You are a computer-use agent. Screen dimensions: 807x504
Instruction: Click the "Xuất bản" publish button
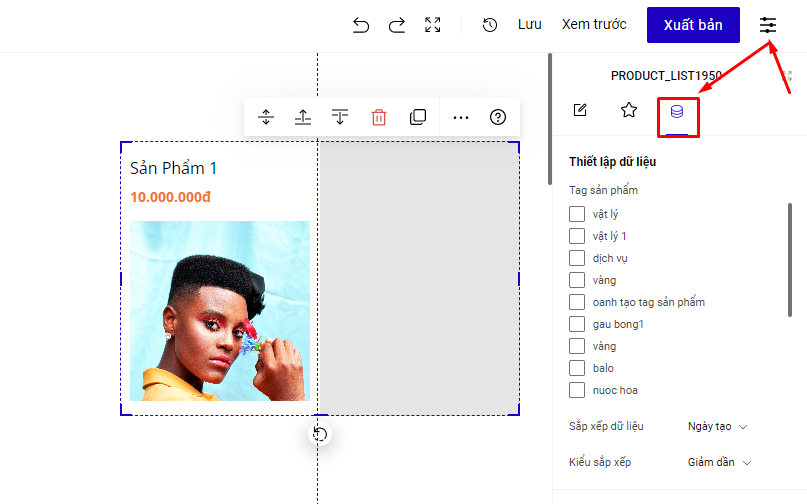click(693, 25)
